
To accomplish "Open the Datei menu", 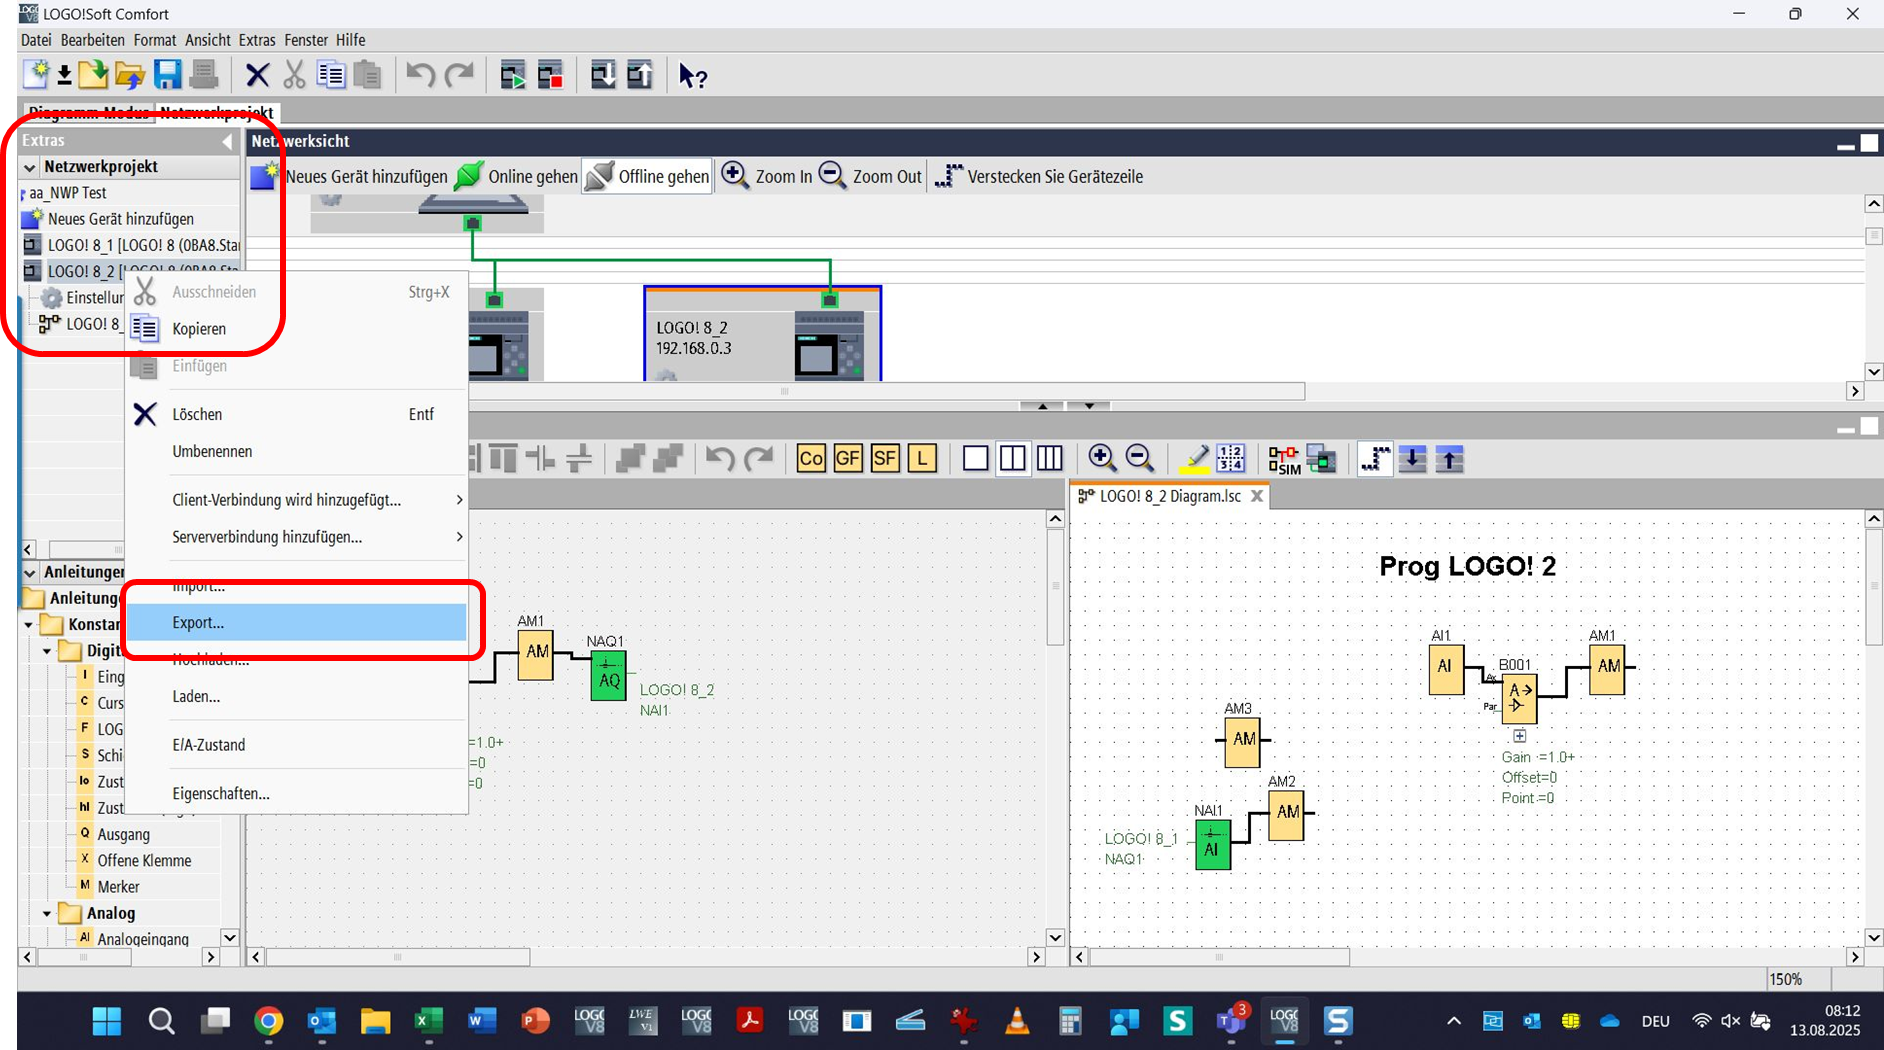I will pyautogui.click(x=36, y=40).
